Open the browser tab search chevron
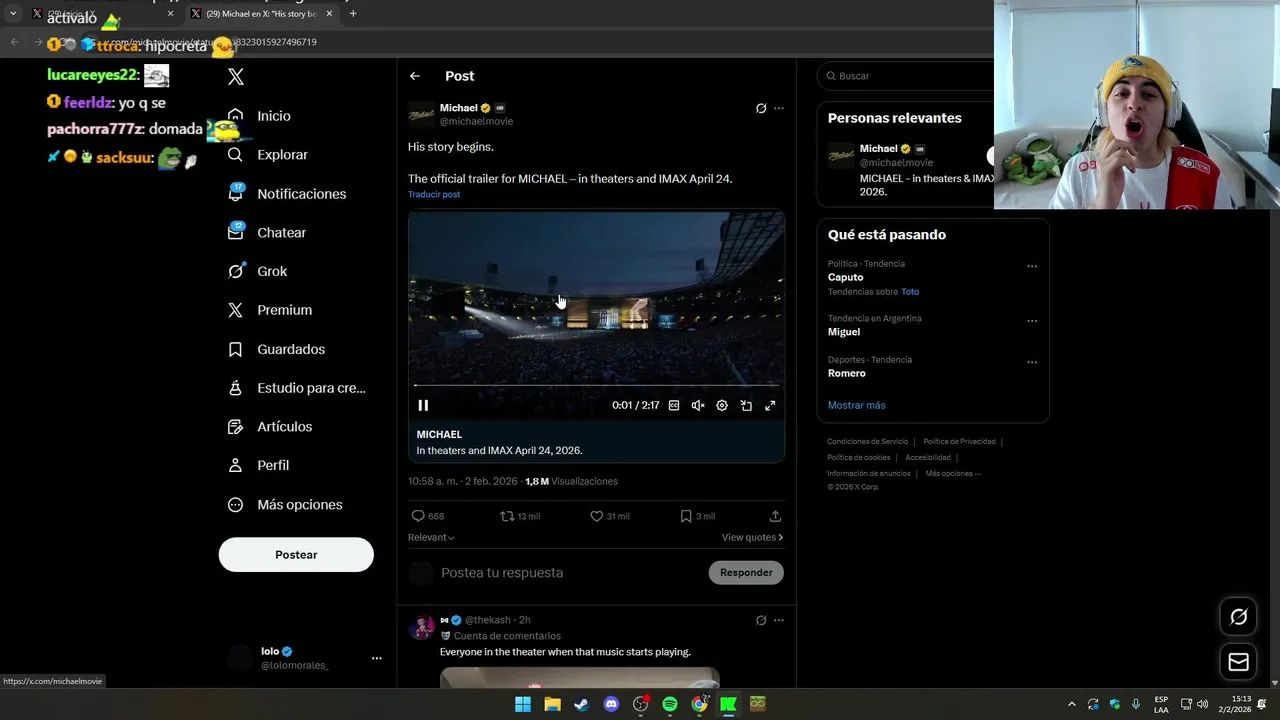The image size is (1280, 720). (13, 14)
